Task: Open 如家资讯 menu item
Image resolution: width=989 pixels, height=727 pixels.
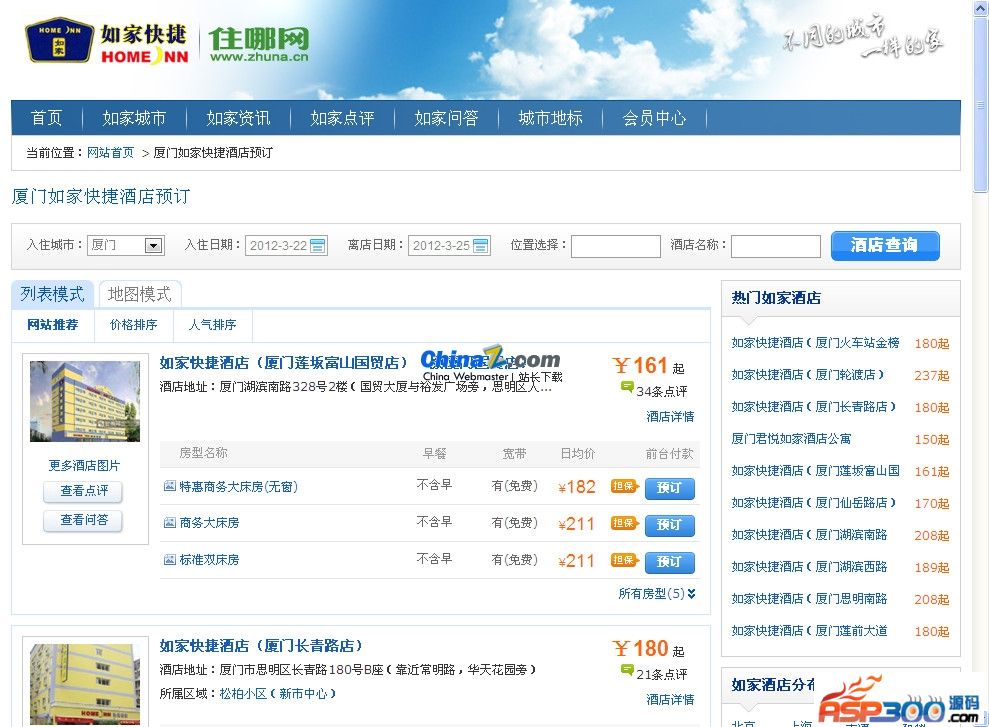Action: click(x=238, y=118)
